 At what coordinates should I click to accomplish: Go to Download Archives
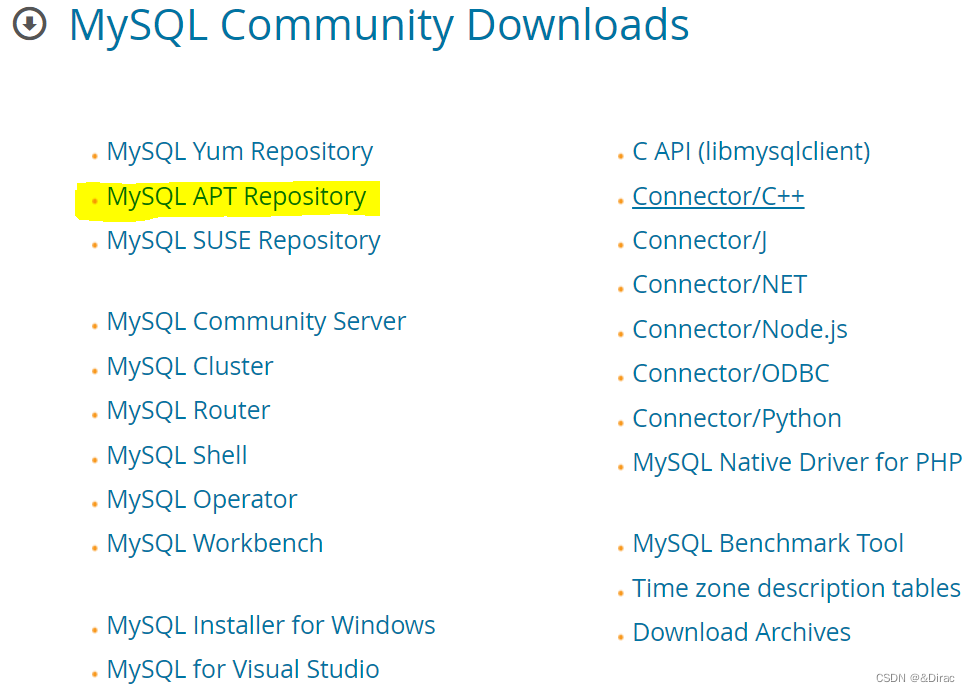click(742, 633)
